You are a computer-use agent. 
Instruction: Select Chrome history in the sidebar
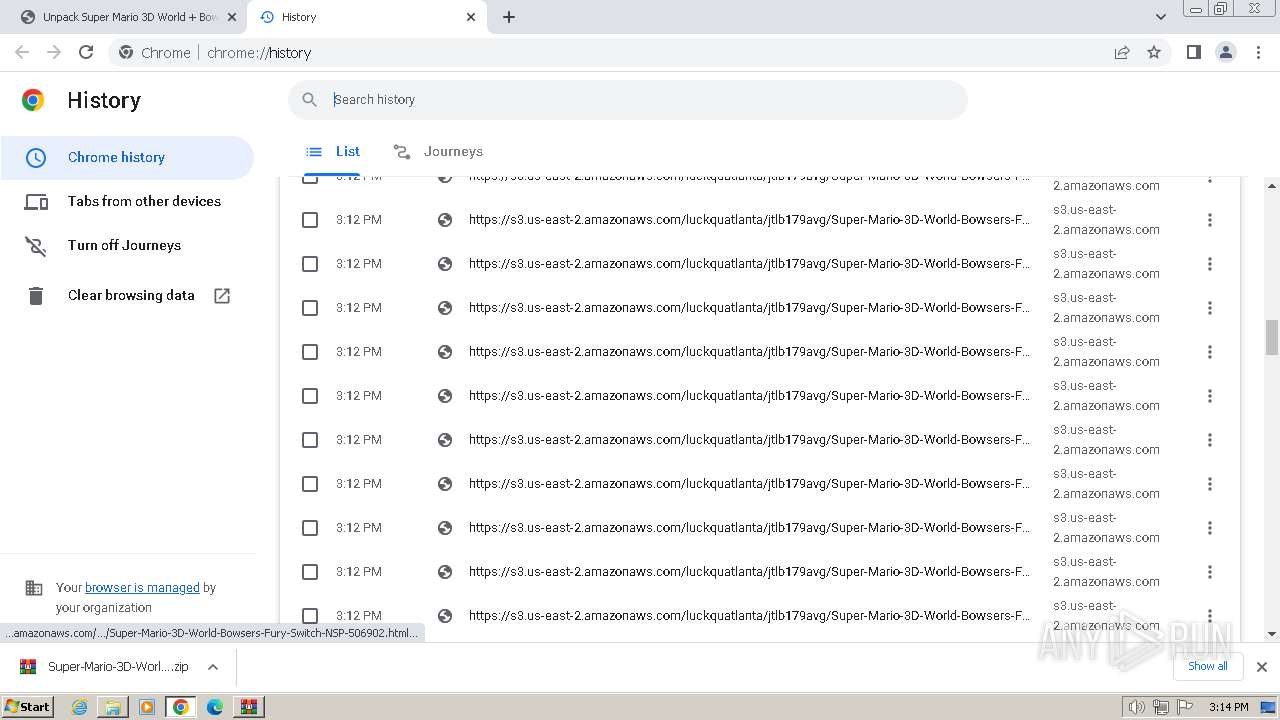pos(127,158)
